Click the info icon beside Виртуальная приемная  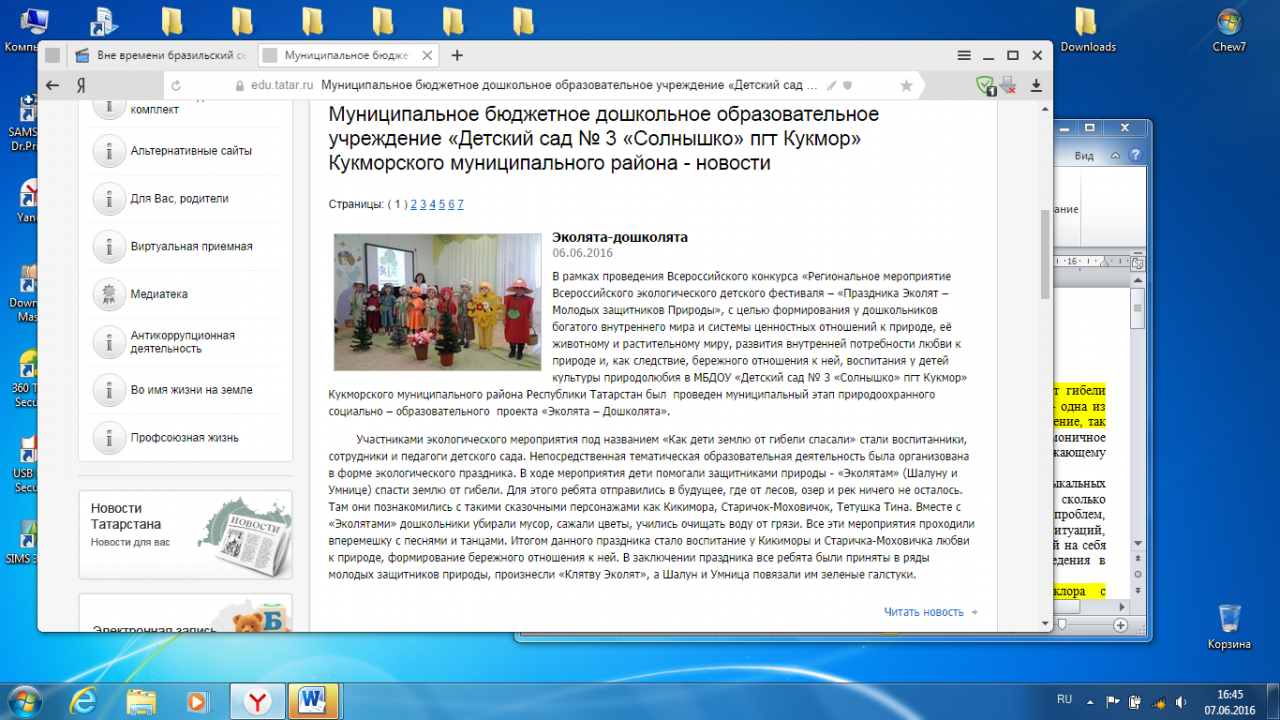pos(108,247)
